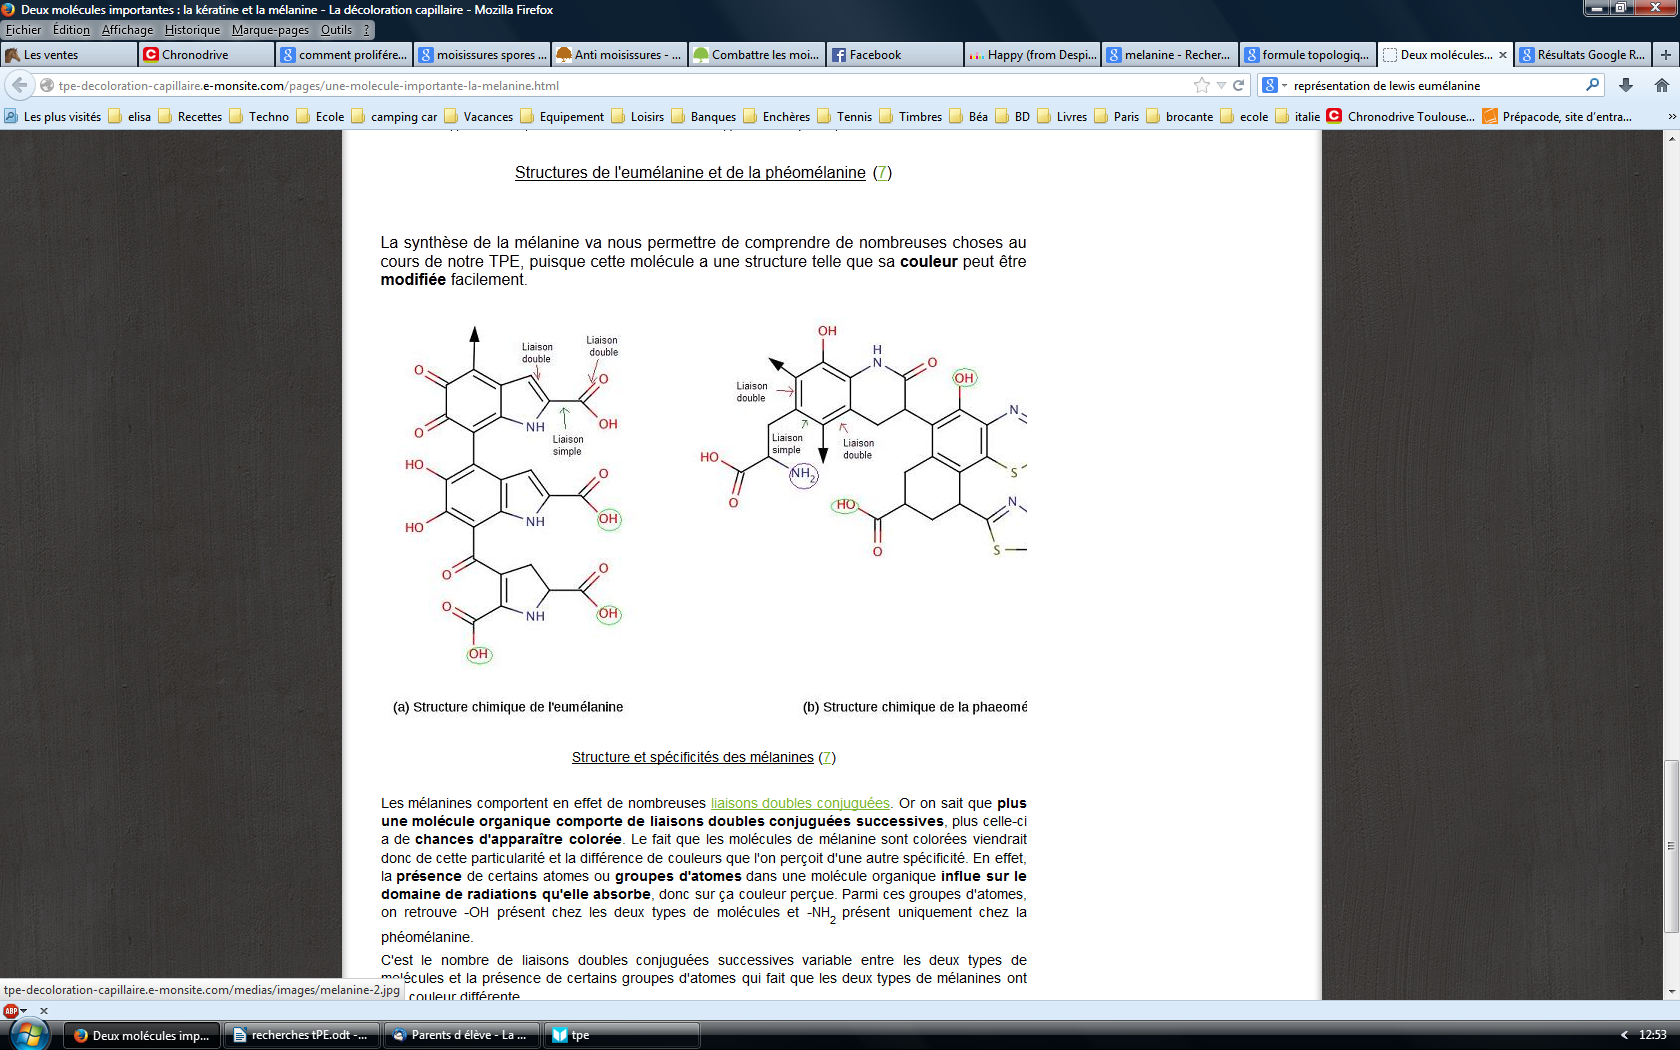Show more bookmarks via the overflow chevron
1680x1050 pixels.
click(x=1671, y=117)
